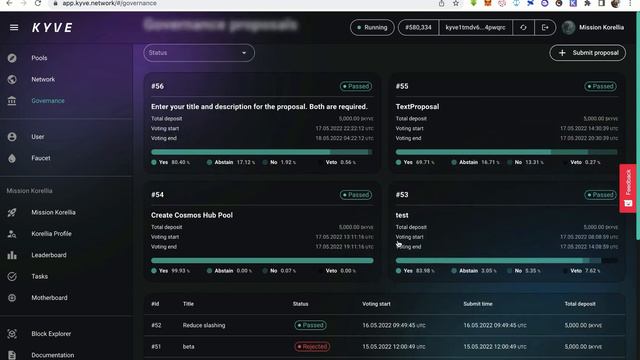Screen dimensions: 640x360
Task: Click the Passed badge on proposal #55
Action: [x=600, y=86]
